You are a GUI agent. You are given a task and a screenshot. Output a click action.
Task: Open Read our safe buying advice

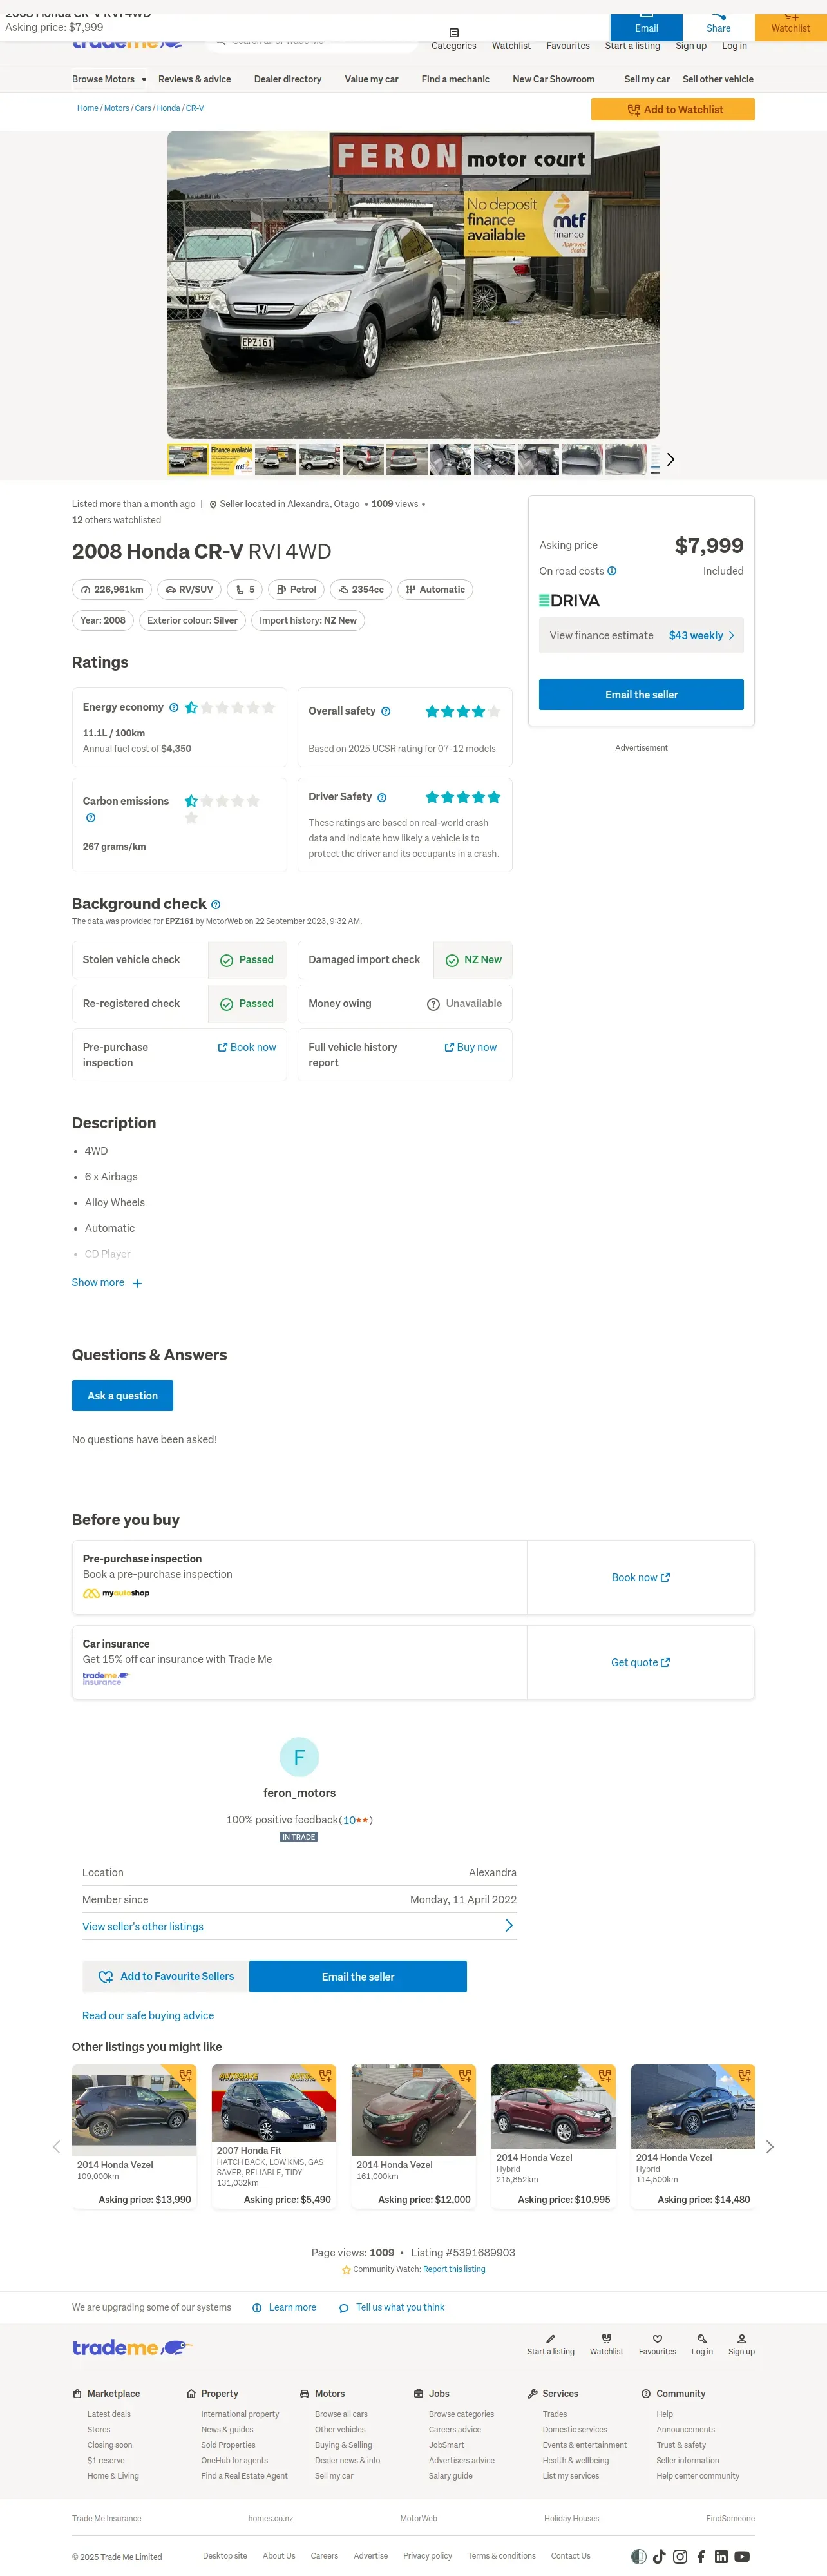click(148, 2015)
